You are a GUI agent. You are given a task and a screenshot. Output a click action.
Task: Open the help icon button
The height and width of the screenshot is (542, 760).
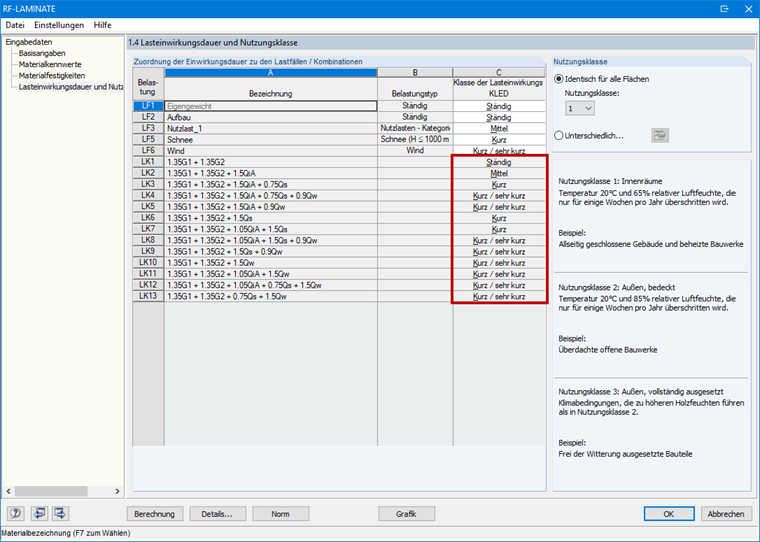coord(16,513)
